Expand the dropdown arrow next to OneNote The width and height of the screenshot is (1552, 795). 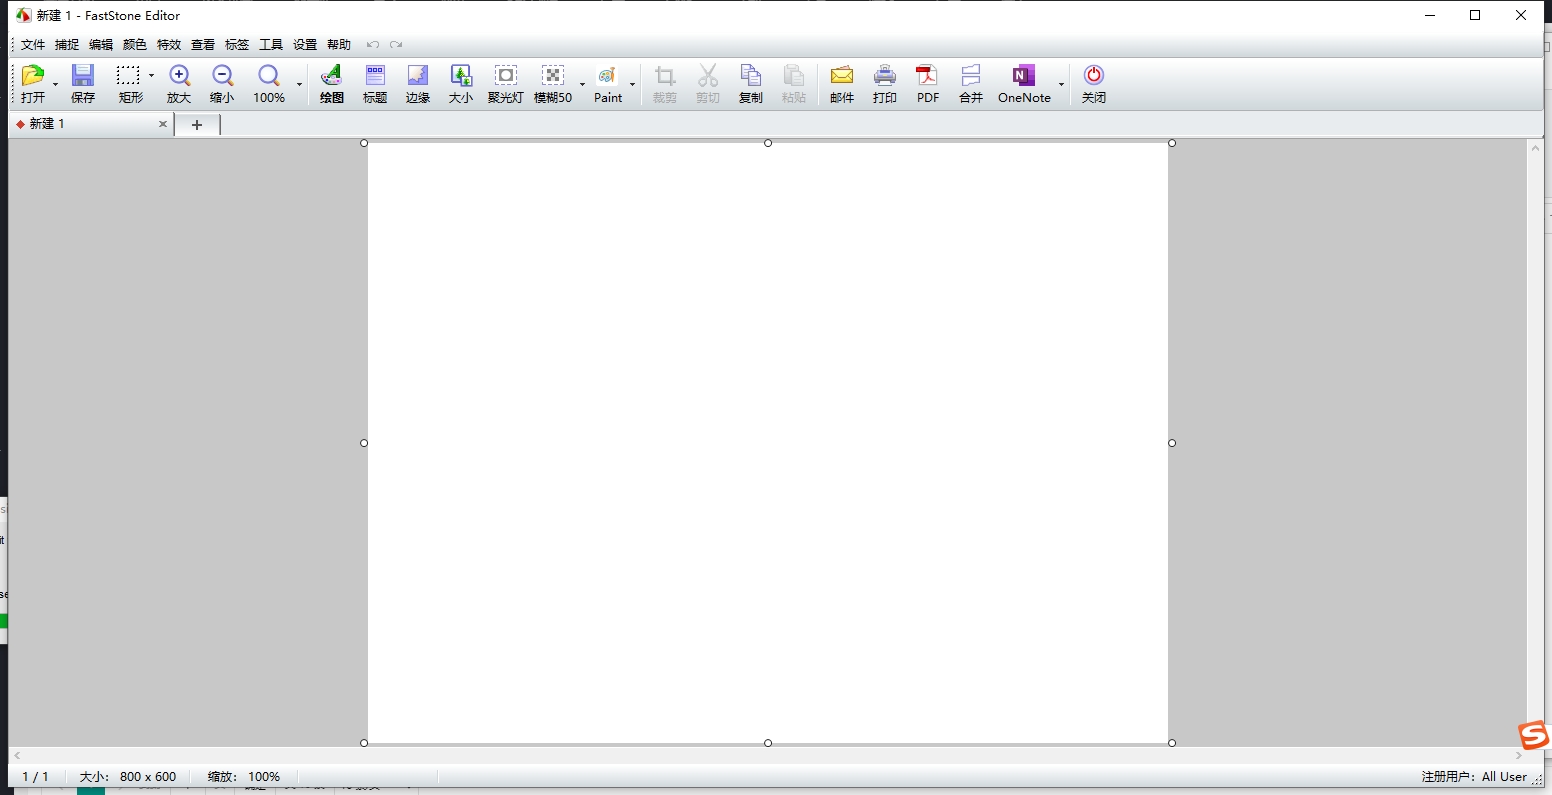1061,84
